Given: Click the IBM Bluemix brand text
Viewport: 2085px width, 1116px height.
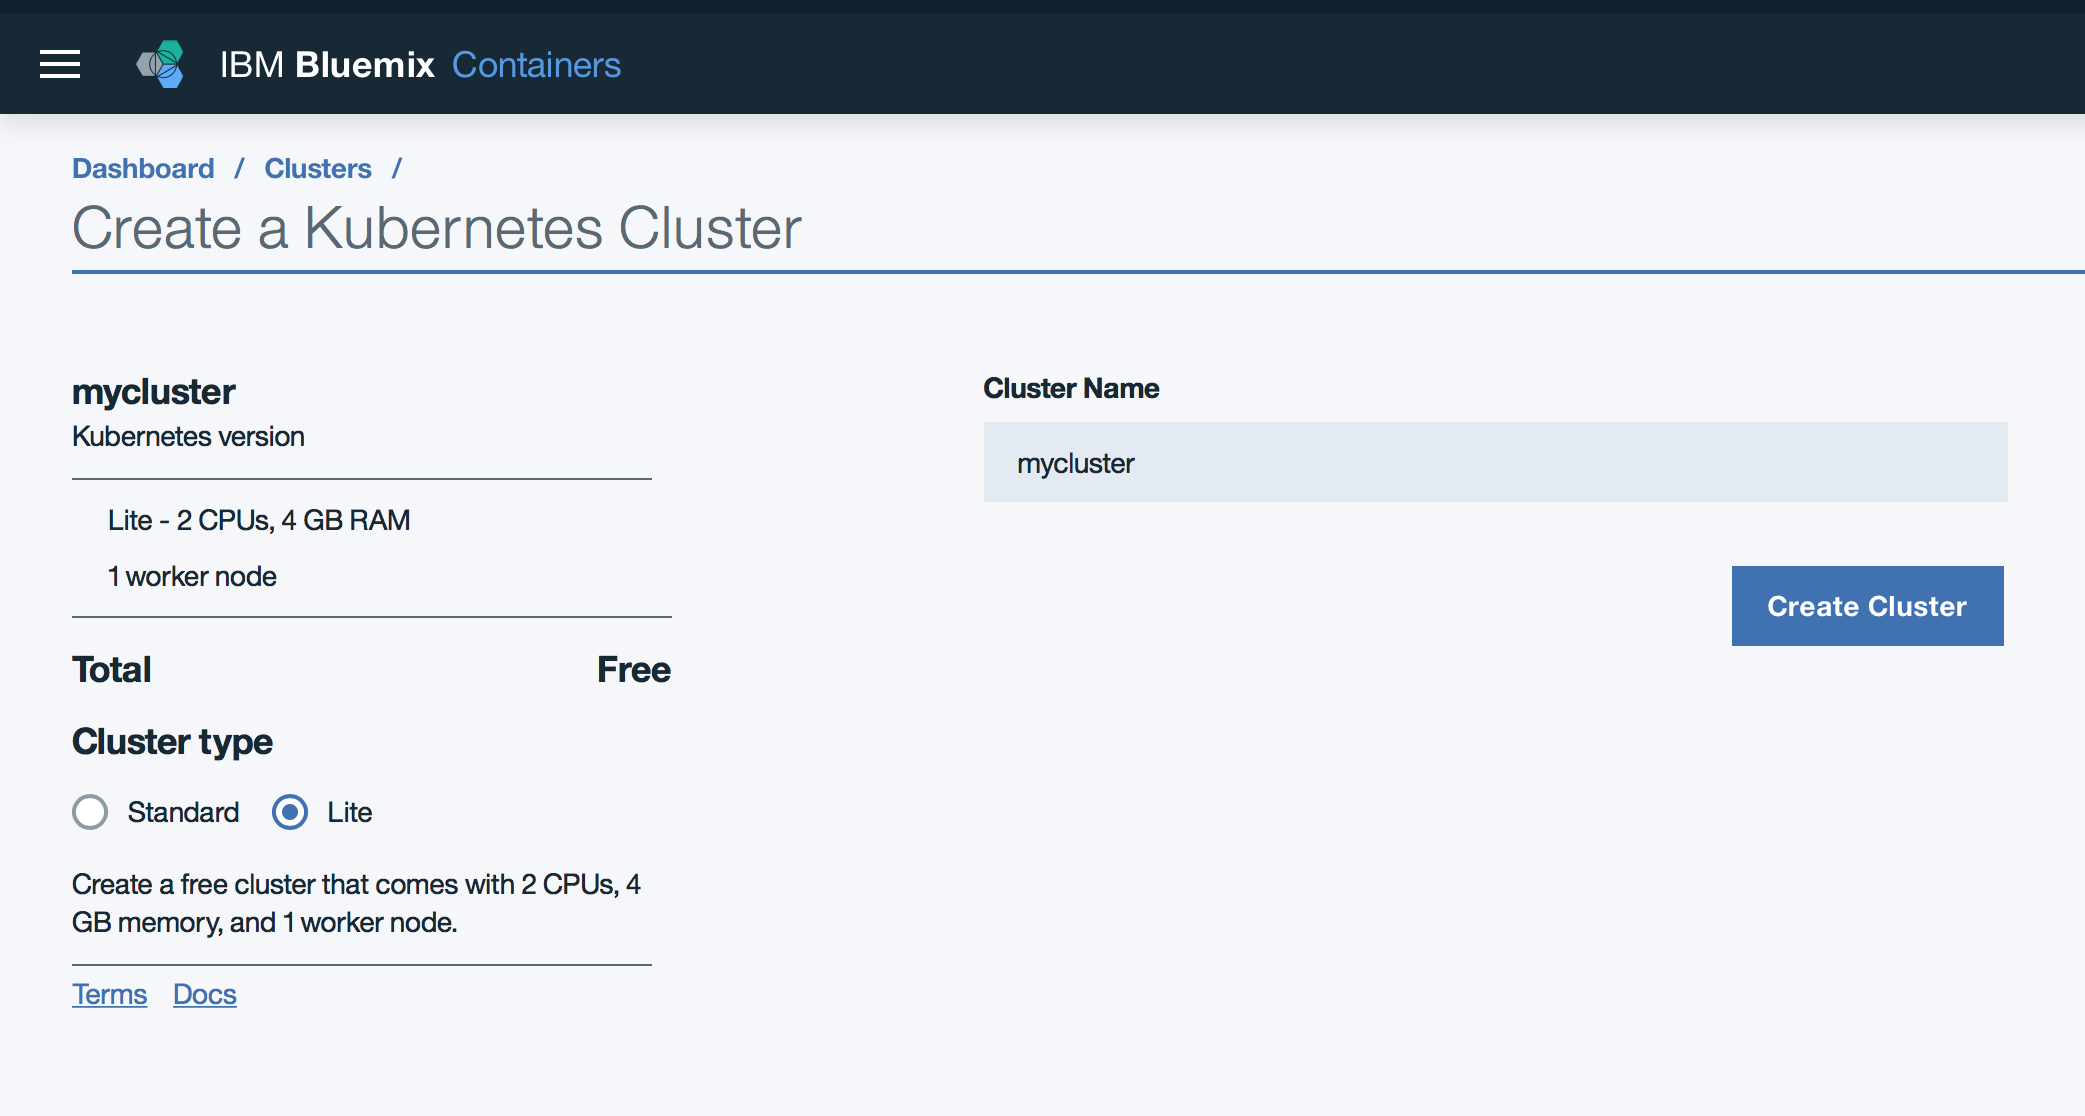Looking at the screenshot, I should coord(327,65).
